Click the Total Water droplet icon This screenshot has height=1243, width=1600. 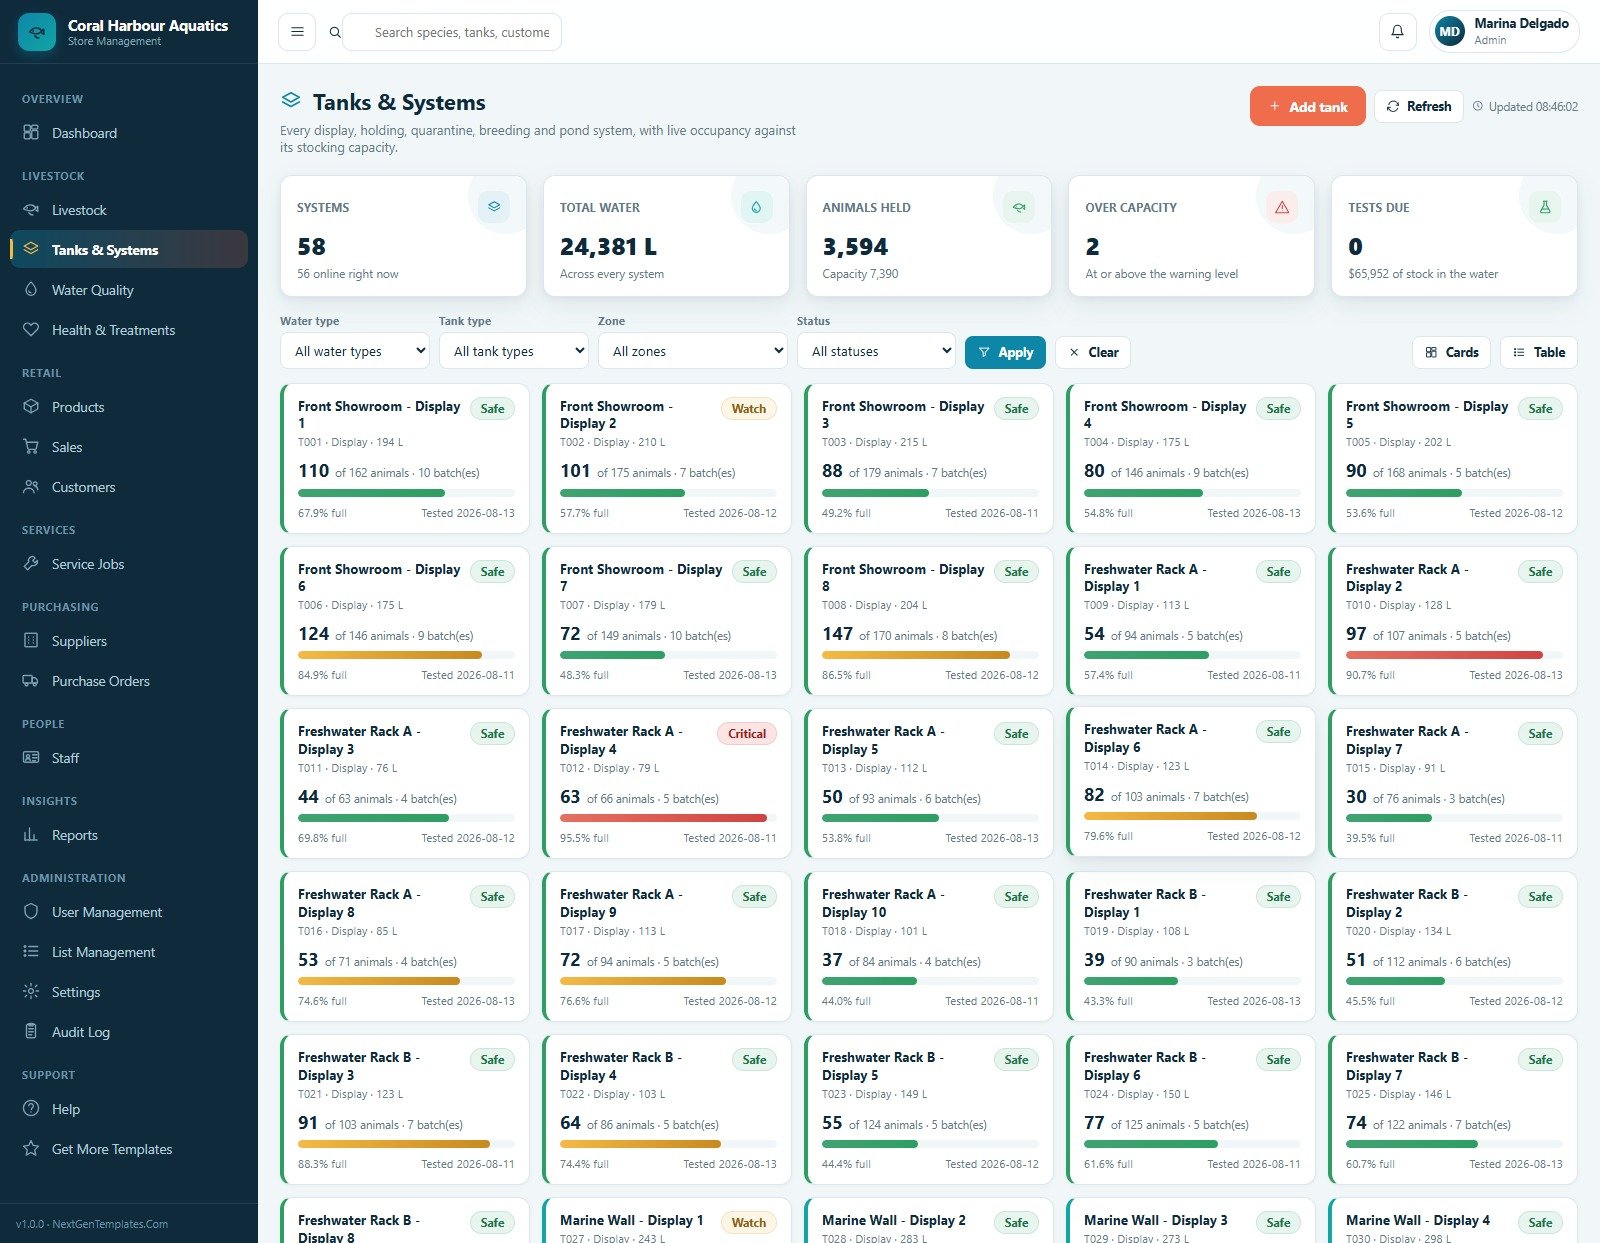pos(756,207)
